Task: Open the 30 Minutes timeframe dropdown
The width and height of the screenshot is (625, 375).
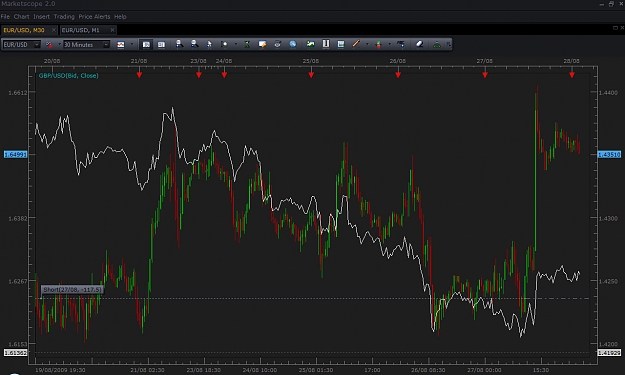Action: pos(106,45)
